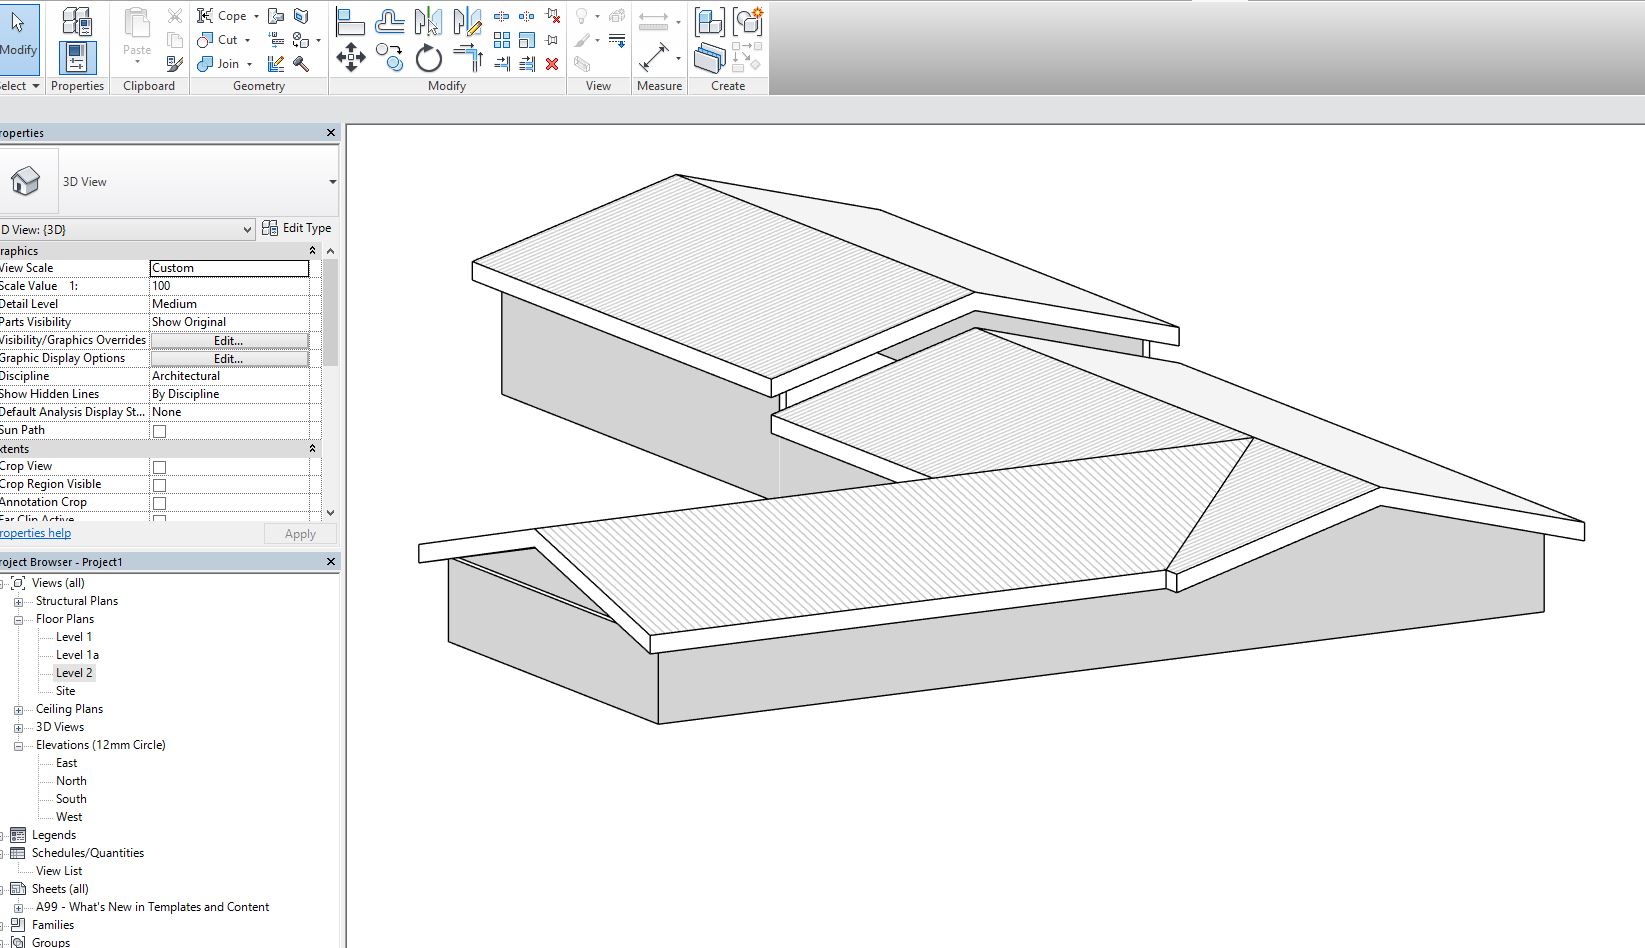1645x948 pixels.
Task: Open Level 1a floor plan
Action: (x=77, y=655)
